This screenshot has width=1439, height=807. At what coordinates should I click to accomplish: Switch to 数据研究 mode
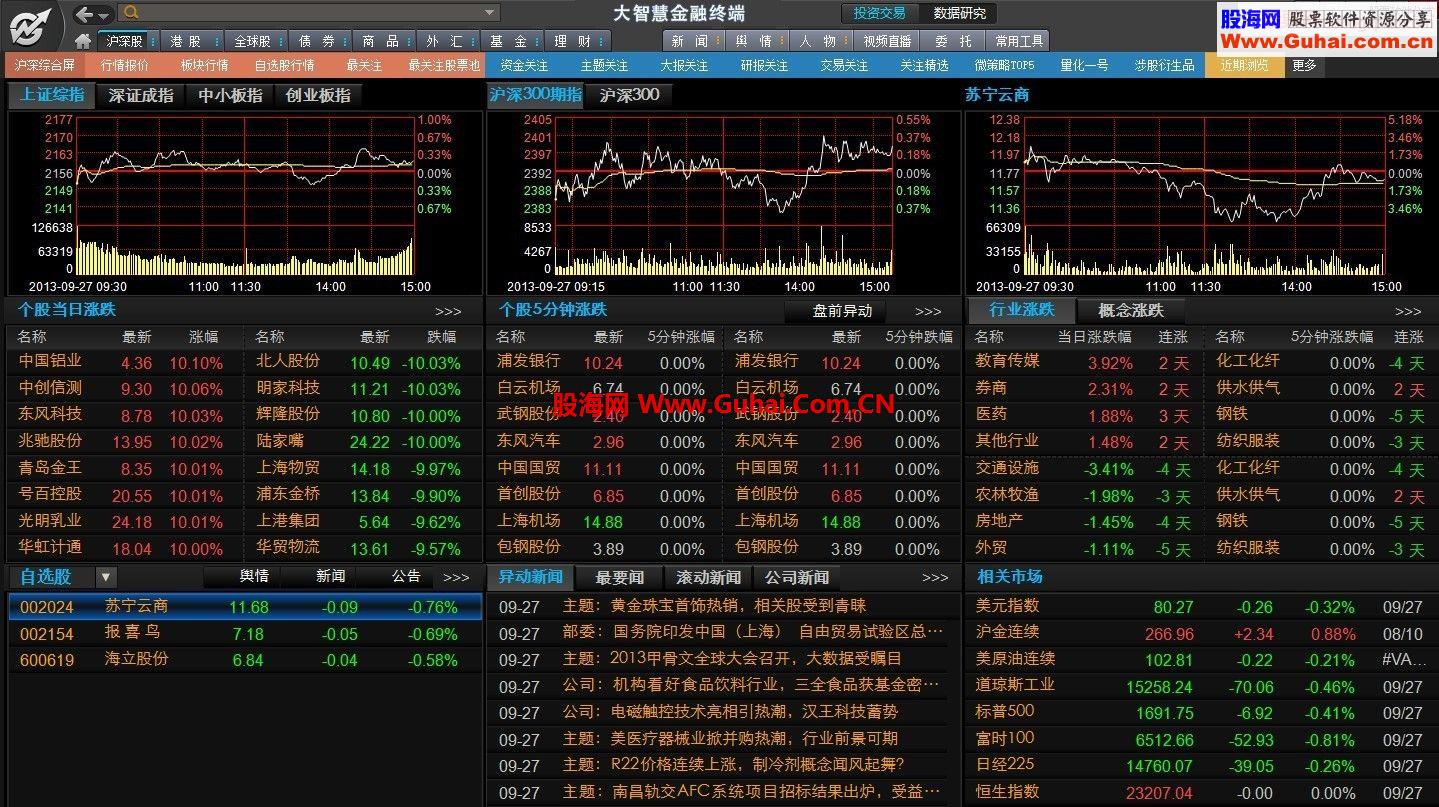point(959,13)
